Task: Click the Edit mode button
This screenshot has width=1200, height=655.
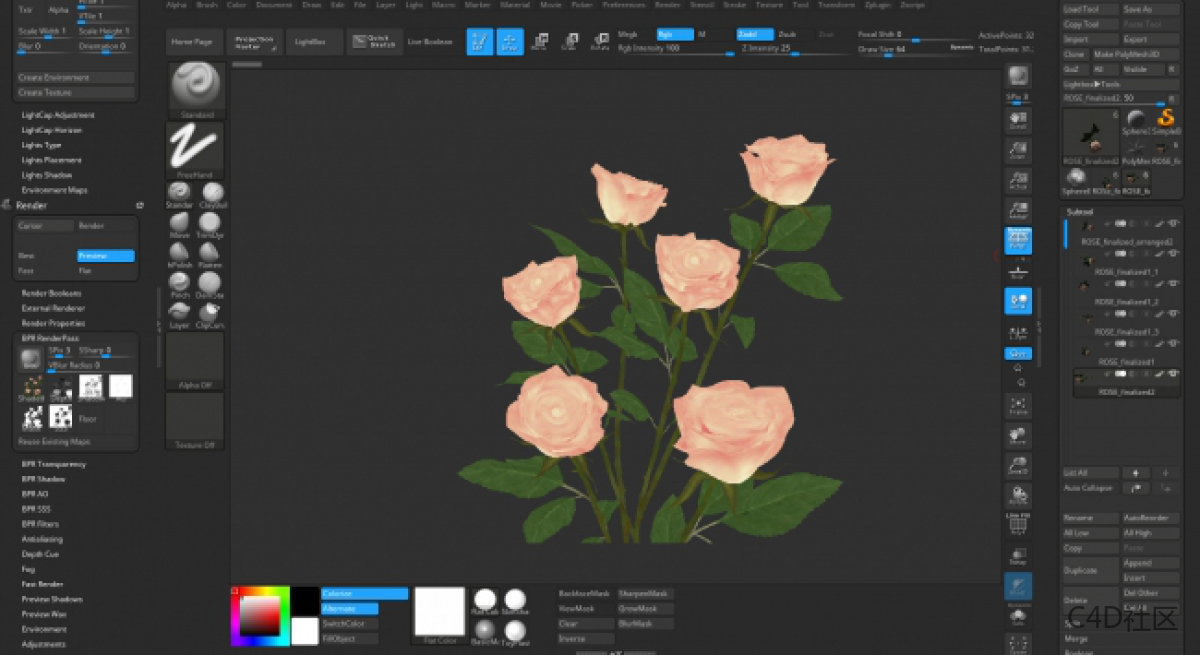Action: [x=480, y=42]
